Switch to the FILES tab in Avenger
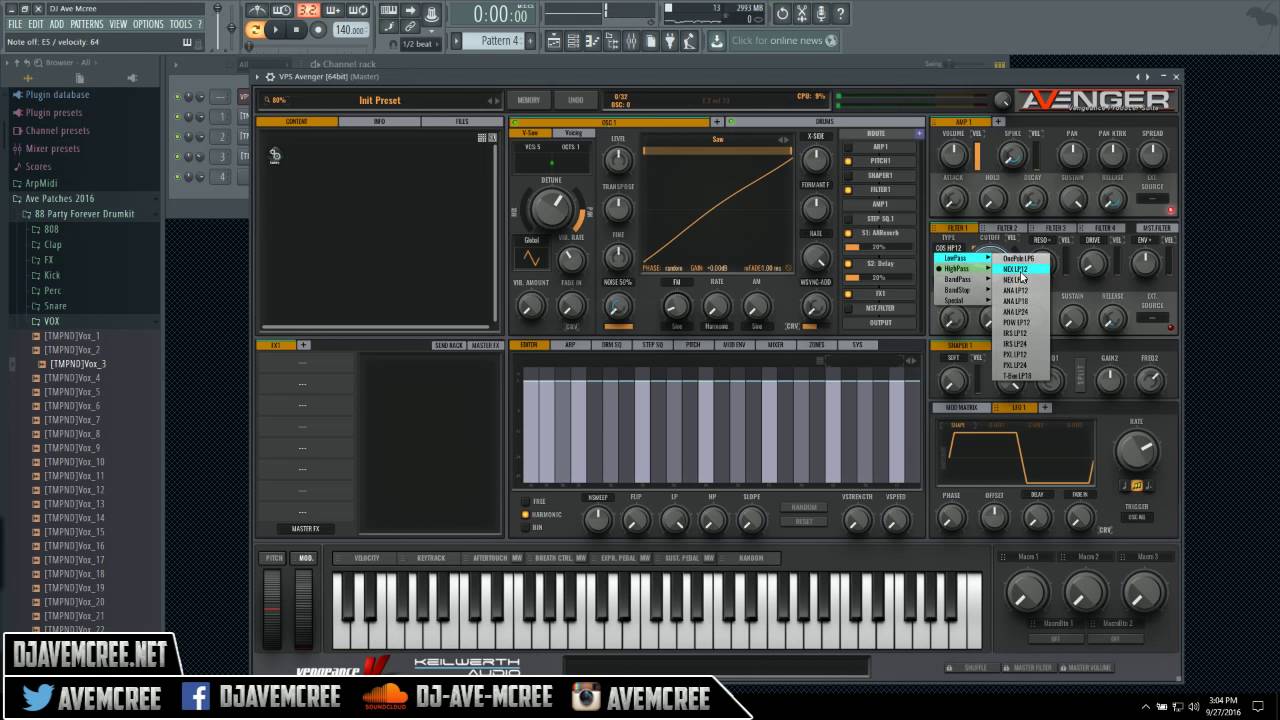1280x720 pixels. pyautogui.click(x=462, y=122)
